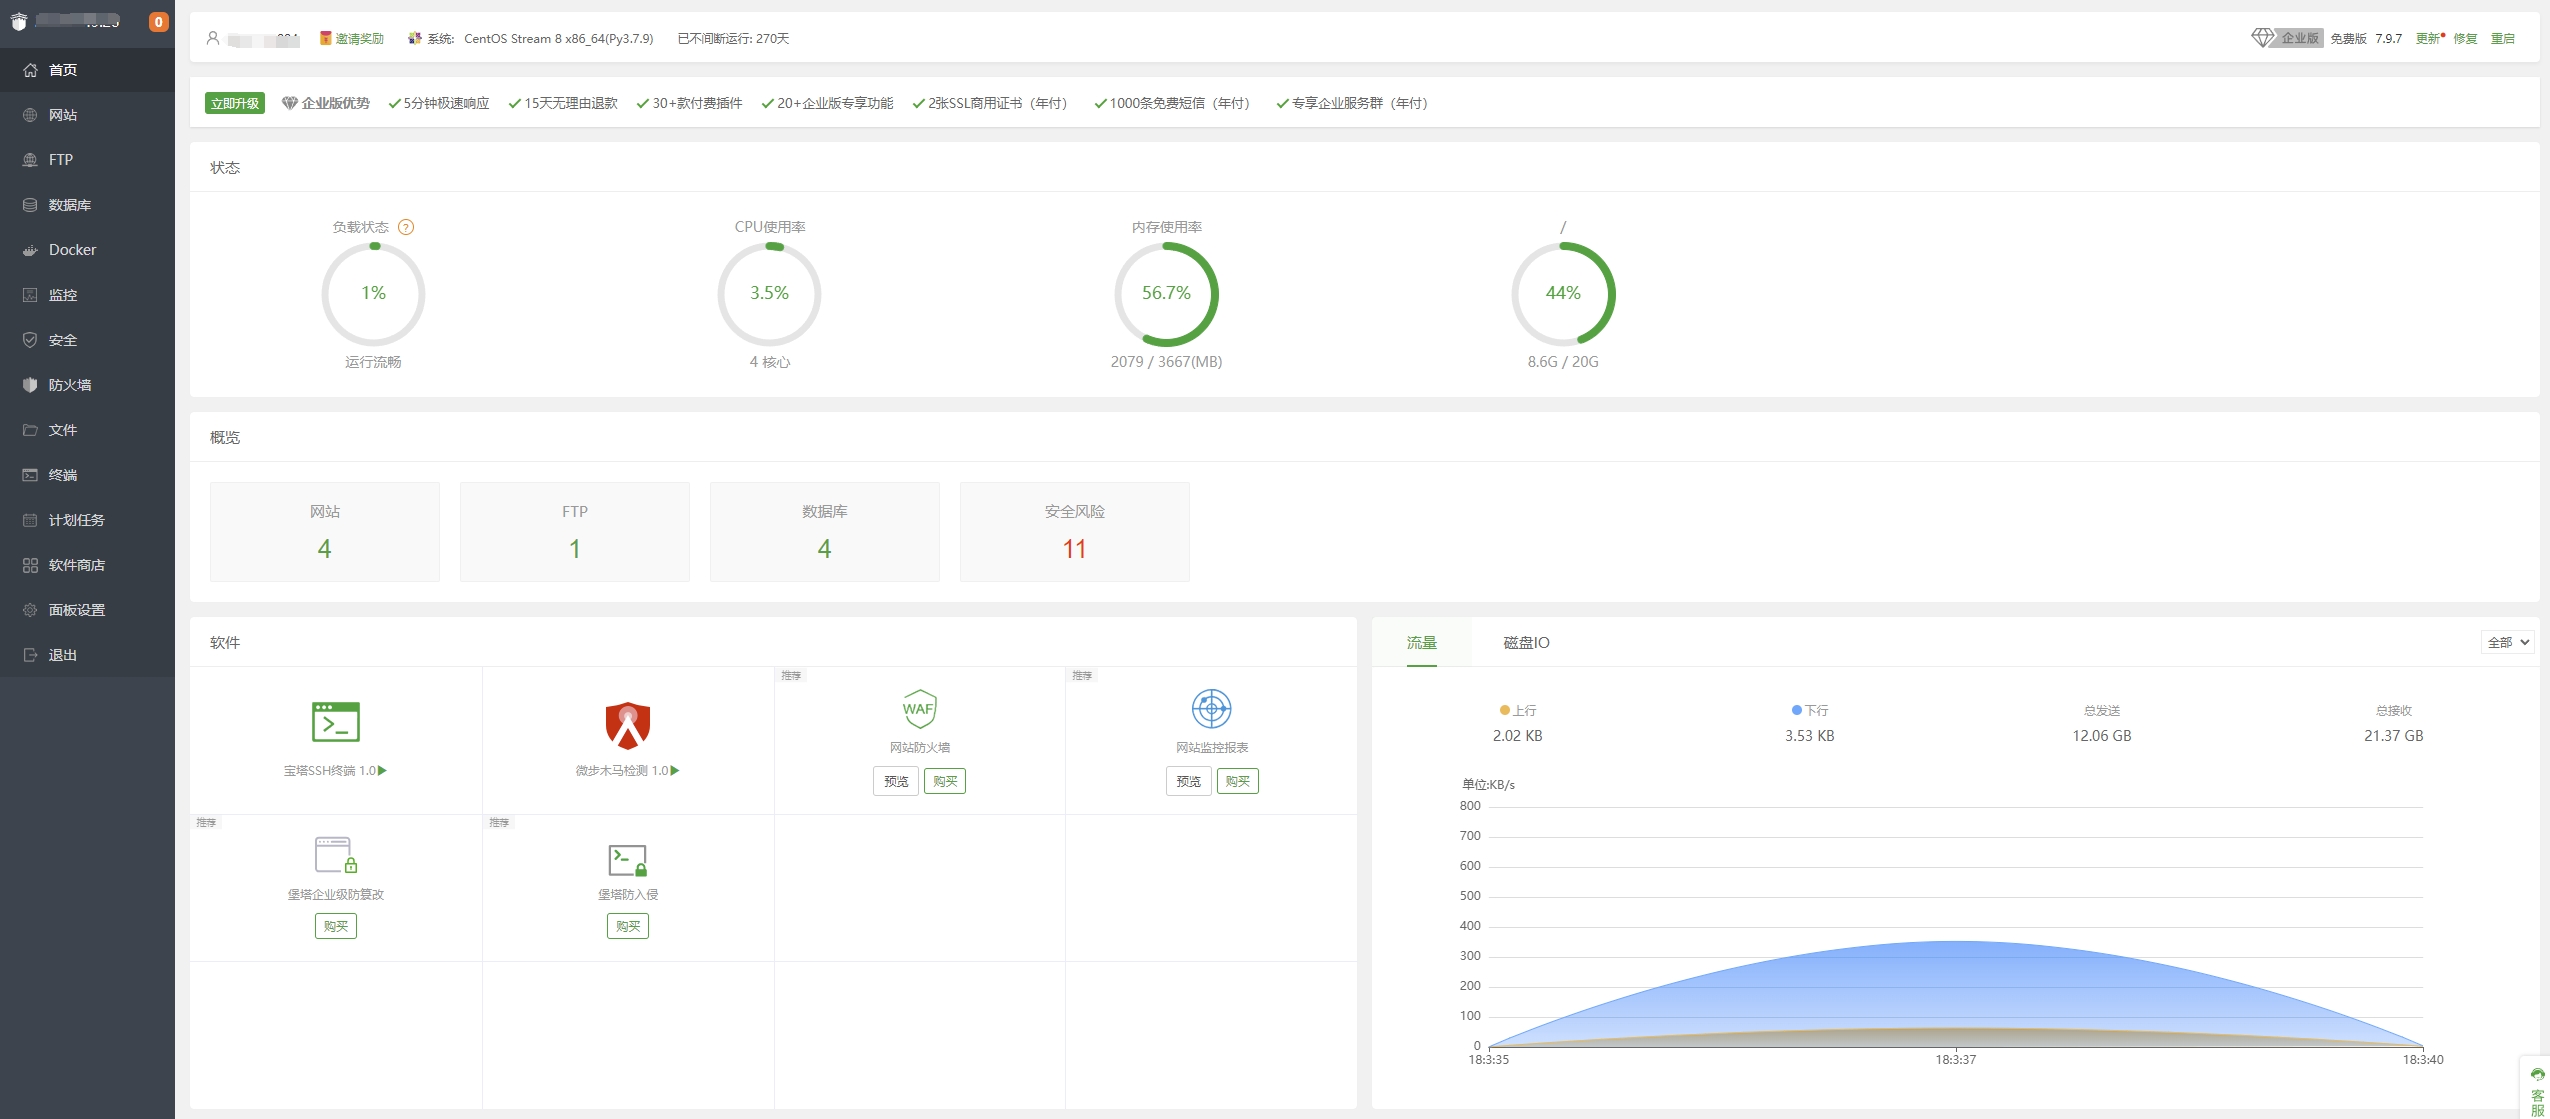Screen dimensions: 2550x1119
Task: Click the WAF 网站防火墙 icon
Action: pos(919,709)
